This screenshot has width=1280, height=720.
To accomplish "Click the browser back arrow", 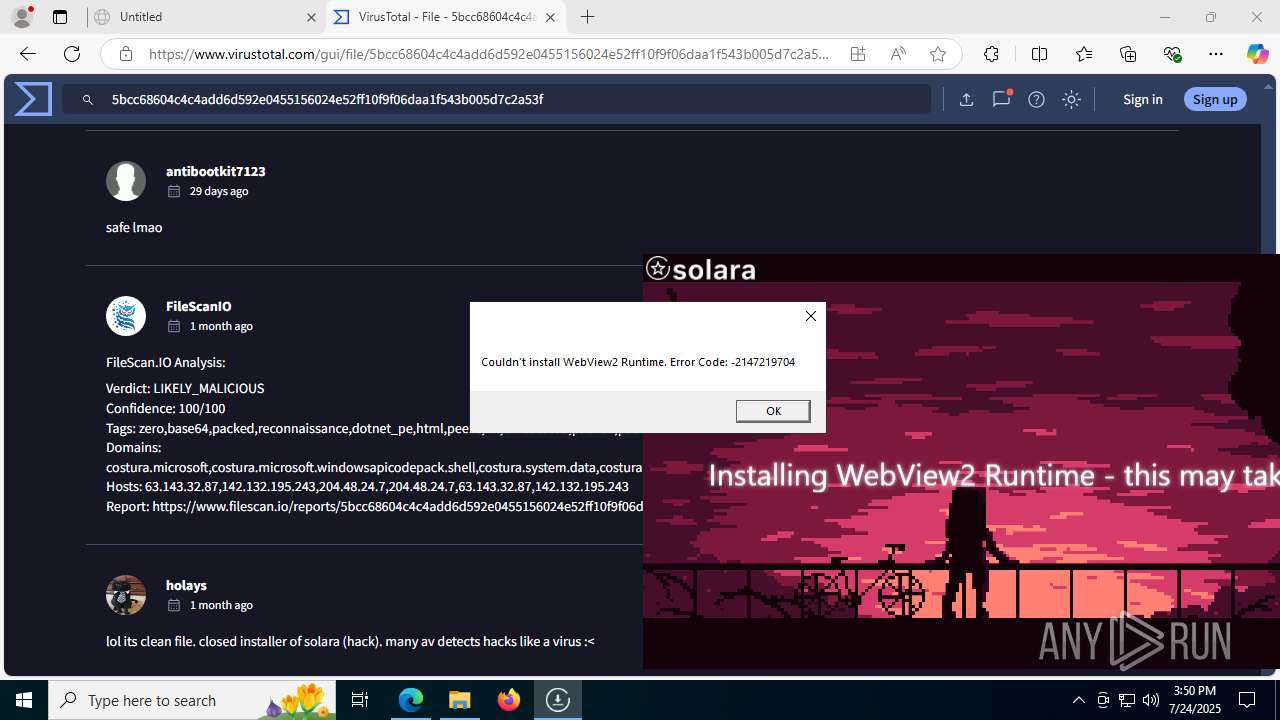I will pos(28,54).
